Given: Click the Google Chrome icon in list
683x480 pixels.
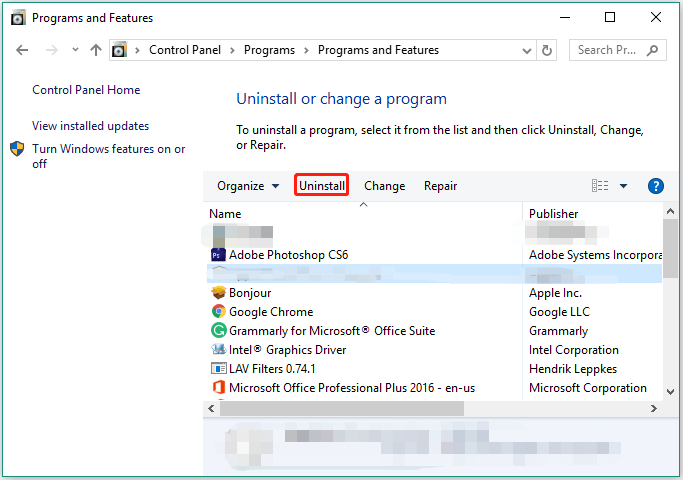Looking at the screenshot, I should (218, 311).
